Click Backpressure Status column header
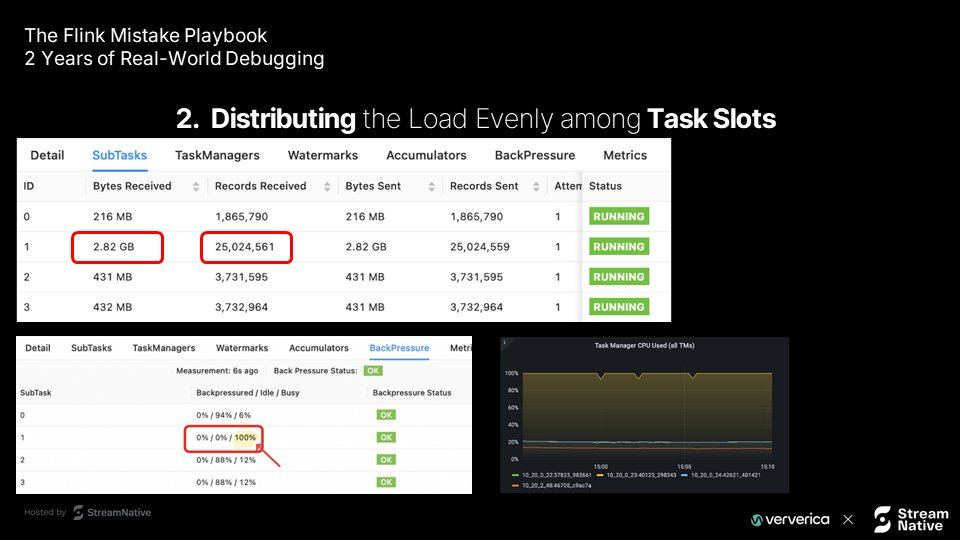Screen dimensions: 960x540 click(x=412, y=393)
